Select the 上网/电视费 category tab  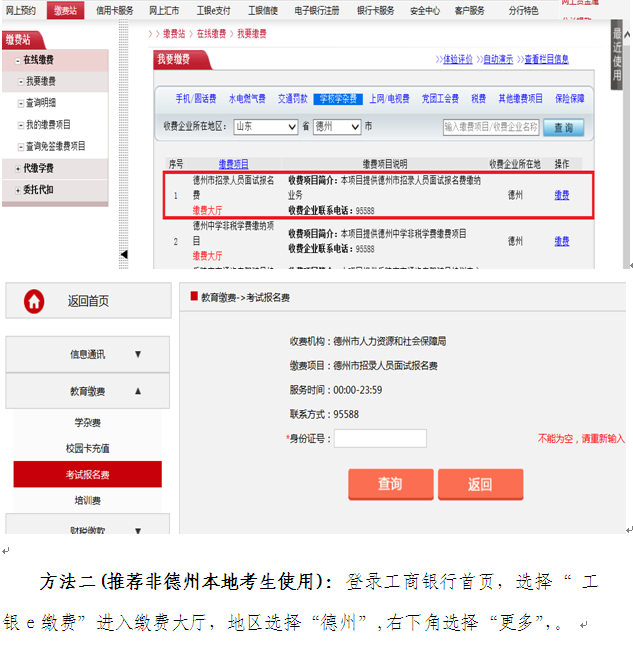point(389,99)
